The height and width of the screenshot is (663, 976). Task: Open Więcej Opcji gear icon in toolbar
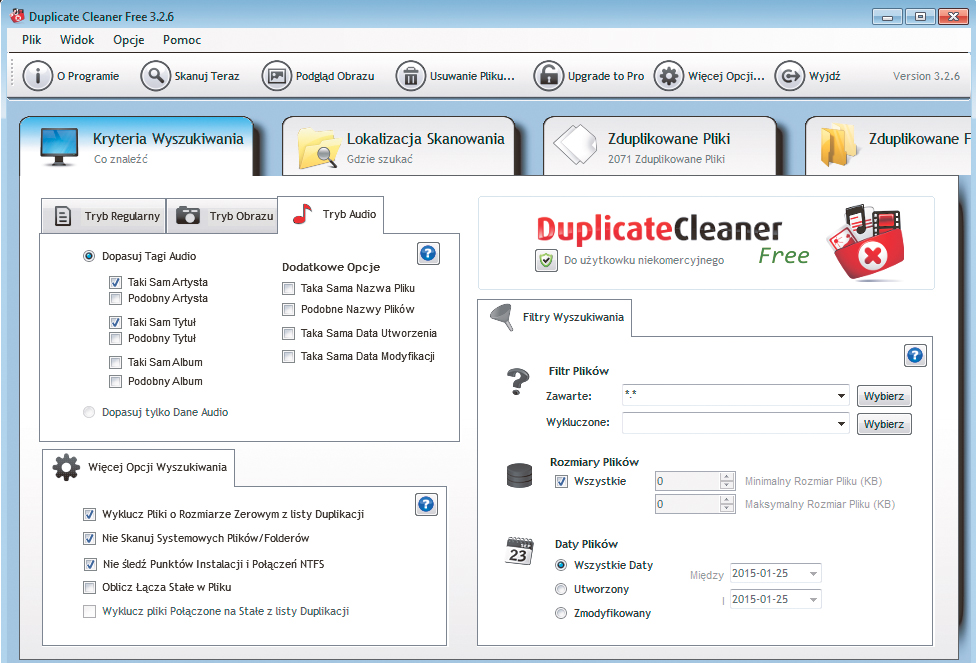(669, 76)
